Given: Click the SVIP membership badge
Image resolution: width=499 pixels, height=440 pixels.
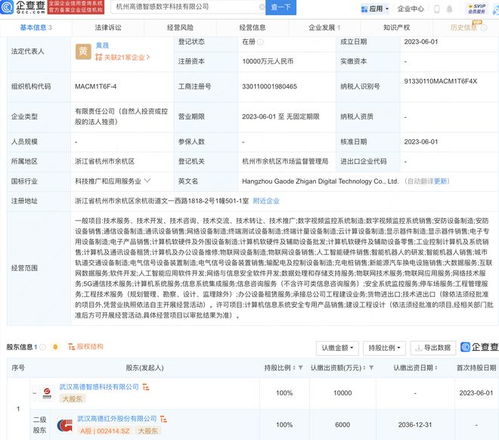Looking at the screenshot, I should coord(477,9).
